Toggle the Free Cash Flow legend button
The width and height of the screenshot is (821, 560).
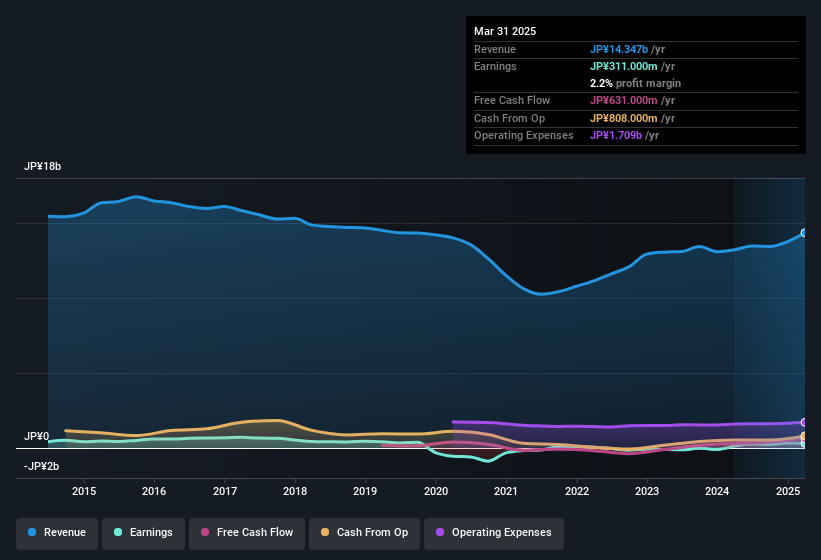tap(247, 533)
